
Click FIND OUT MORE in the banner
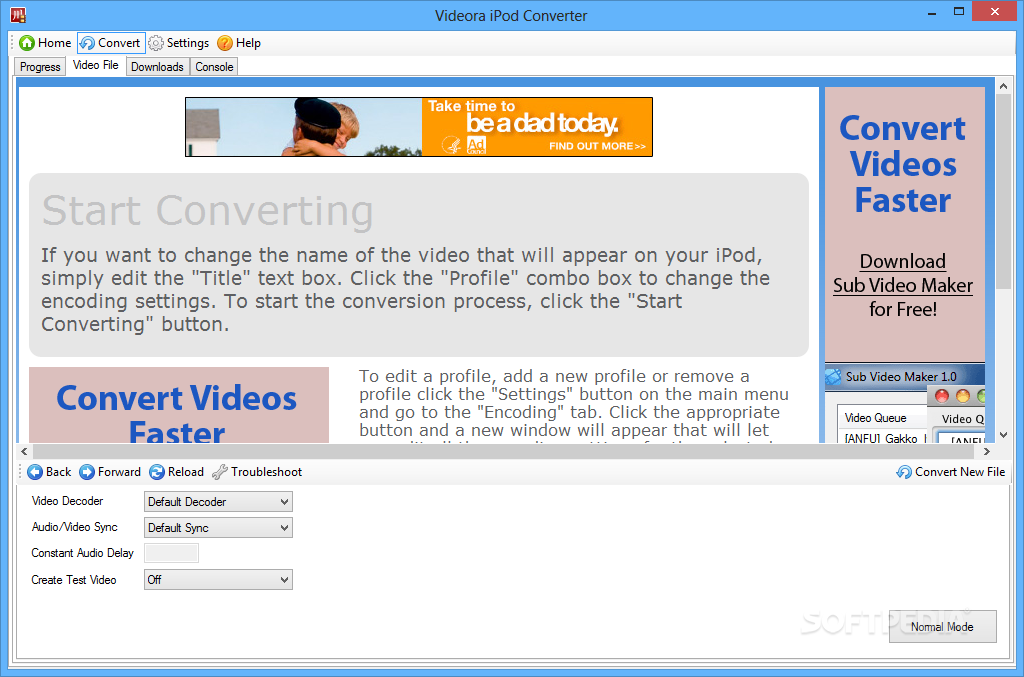tap(597, 146)
